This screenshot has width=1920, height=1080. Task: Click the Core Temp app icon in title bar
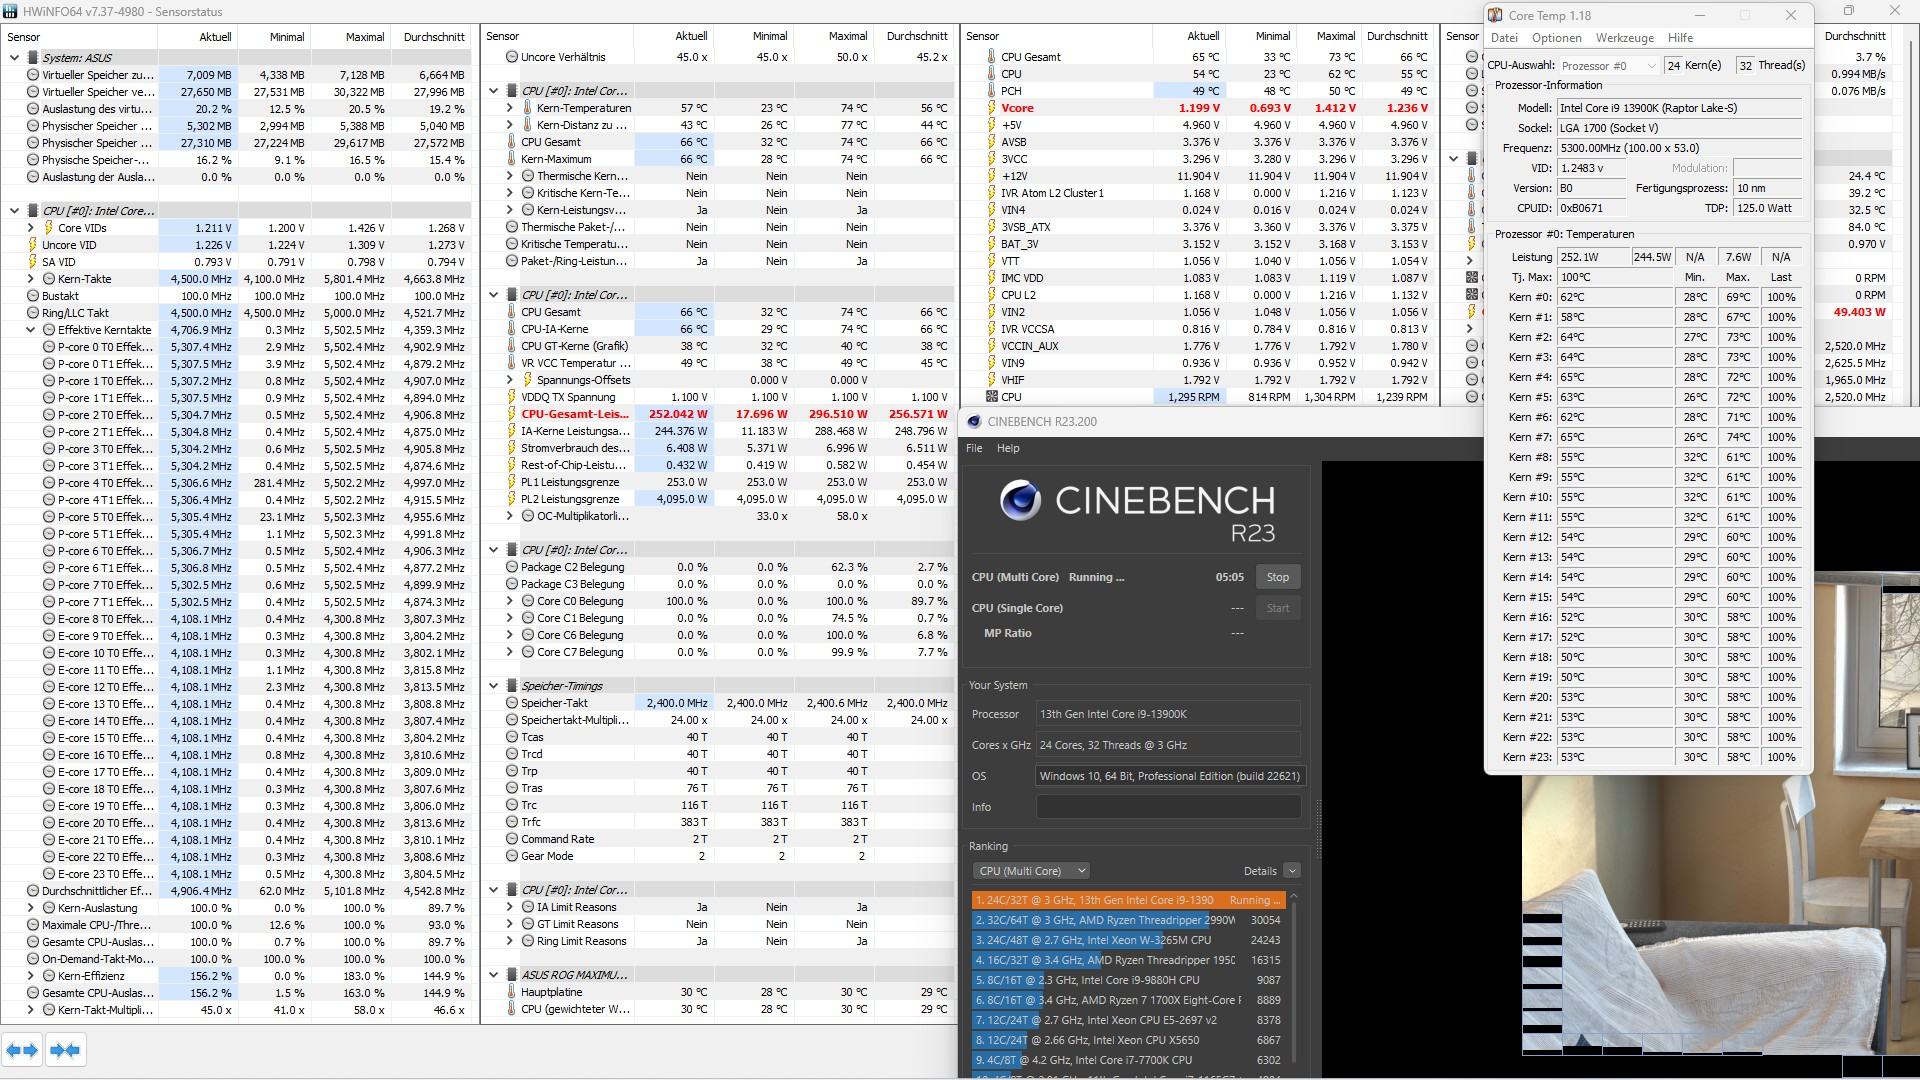(1495, 15)
